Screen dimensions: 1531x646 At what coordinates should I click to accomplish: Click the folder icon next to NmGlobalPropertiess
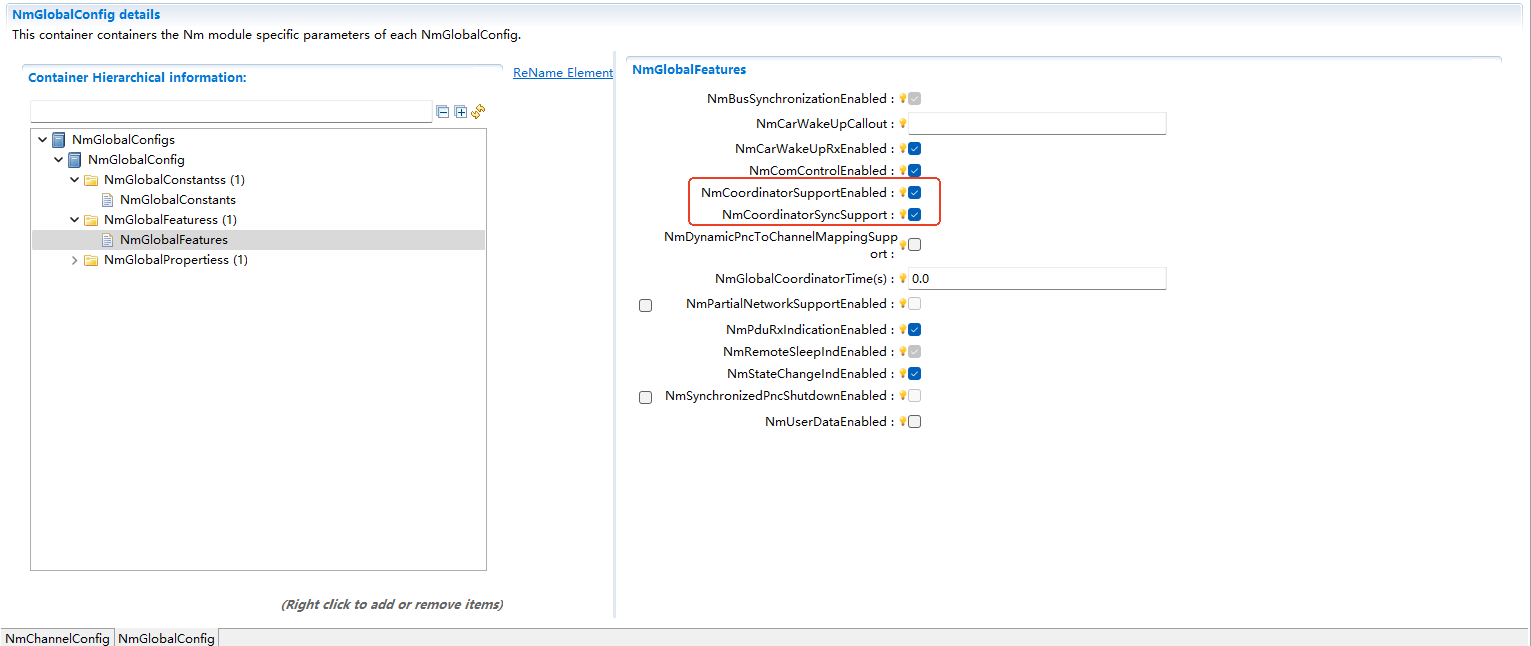(x=91, y=259)
